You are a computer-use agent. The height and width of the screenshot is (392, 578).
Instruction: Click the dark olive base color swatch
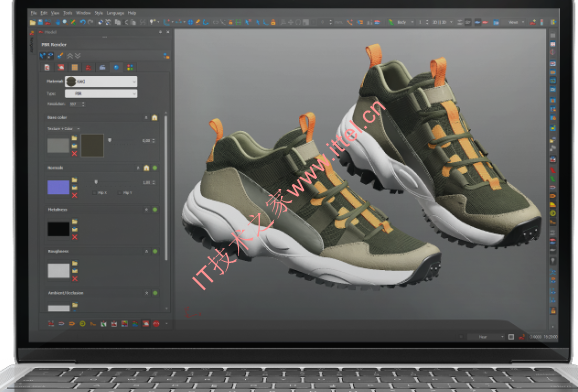pos(92,146)
